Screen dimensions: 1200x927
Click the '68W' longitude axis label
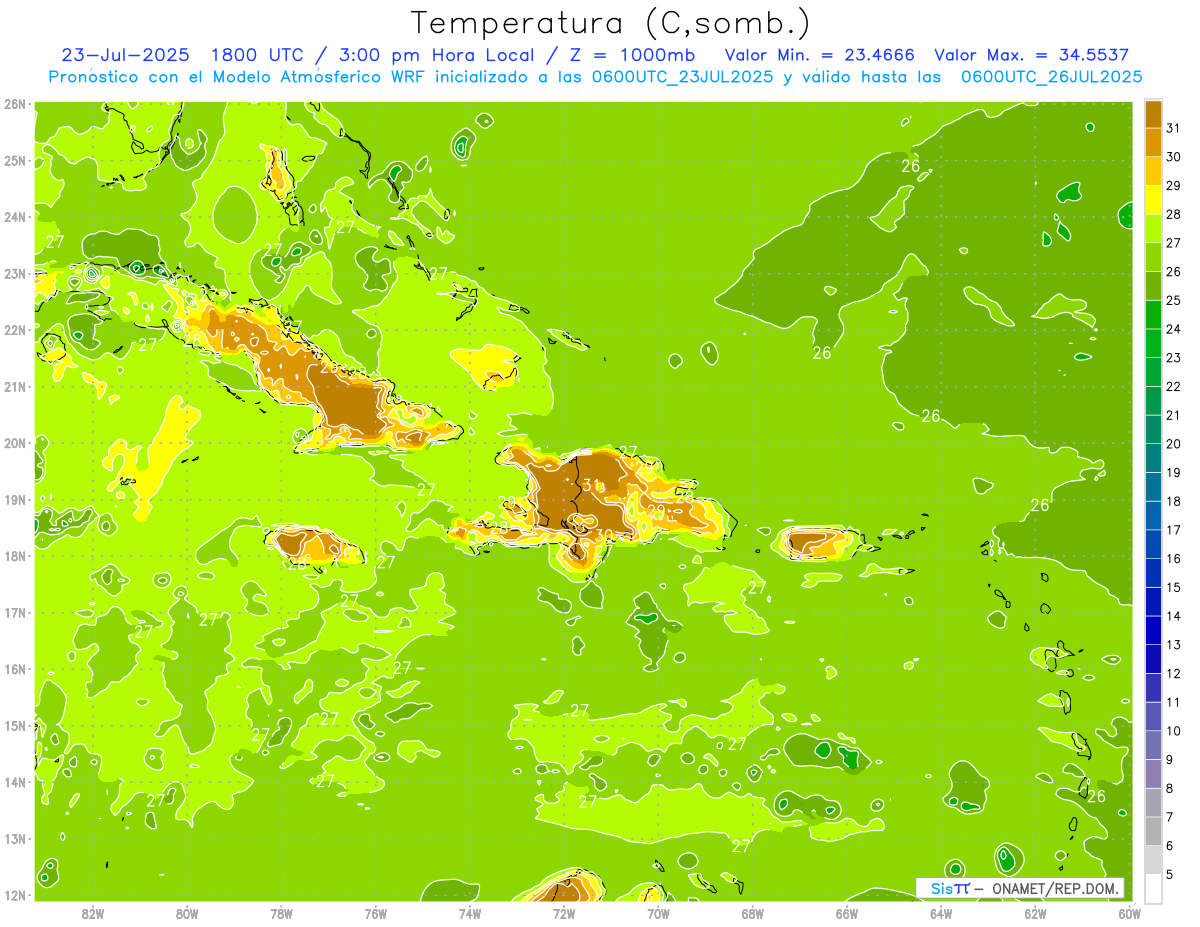click(753, 912)
